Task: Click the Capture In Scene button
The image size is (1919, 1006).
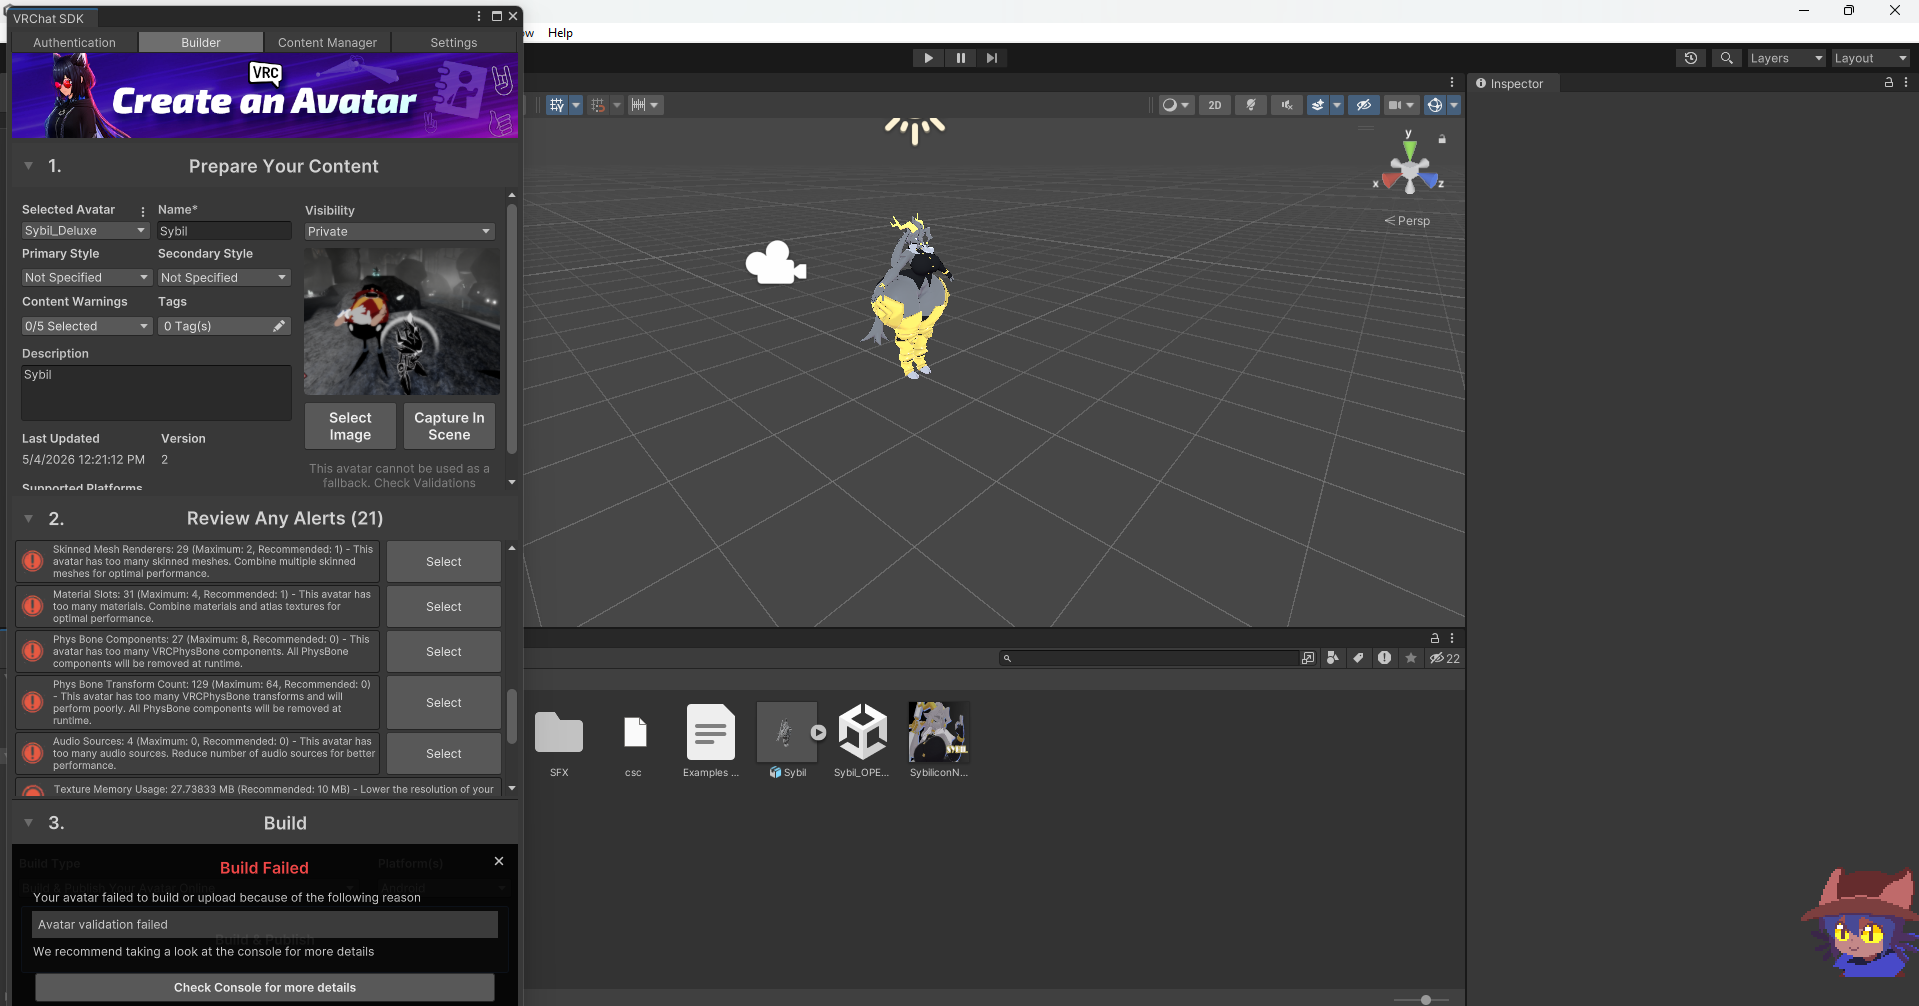Action: click(449, 426)
